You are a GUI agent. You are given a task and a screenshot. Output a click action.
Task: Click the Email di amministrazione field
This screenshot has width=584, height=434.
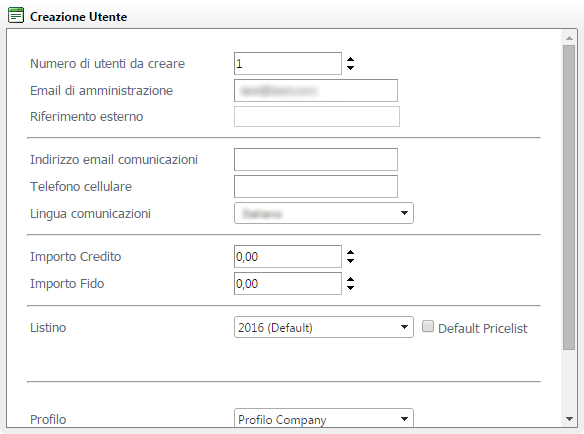[x=316, y=90]
